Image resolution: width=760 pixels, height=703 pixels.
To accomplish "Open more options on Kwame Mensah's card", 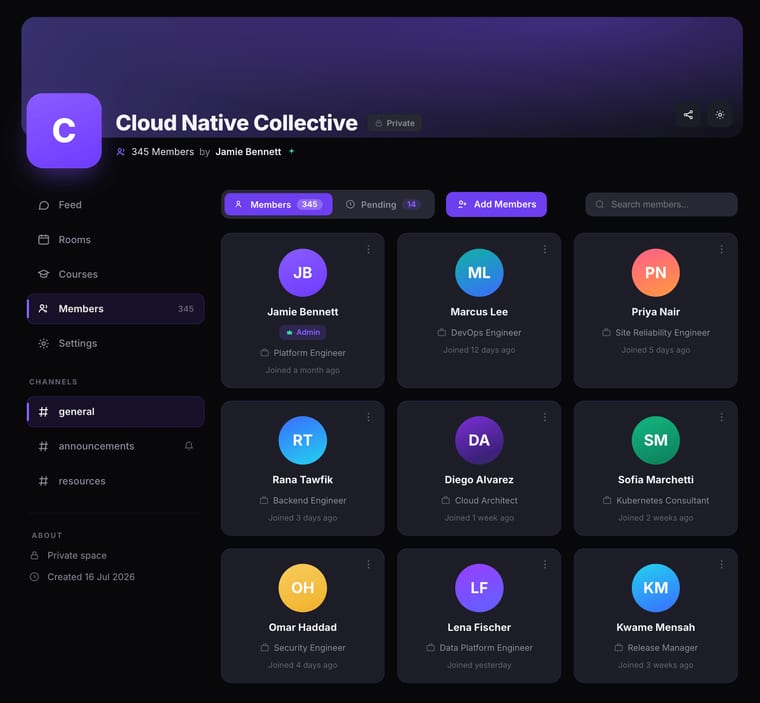I will (721, 564).
